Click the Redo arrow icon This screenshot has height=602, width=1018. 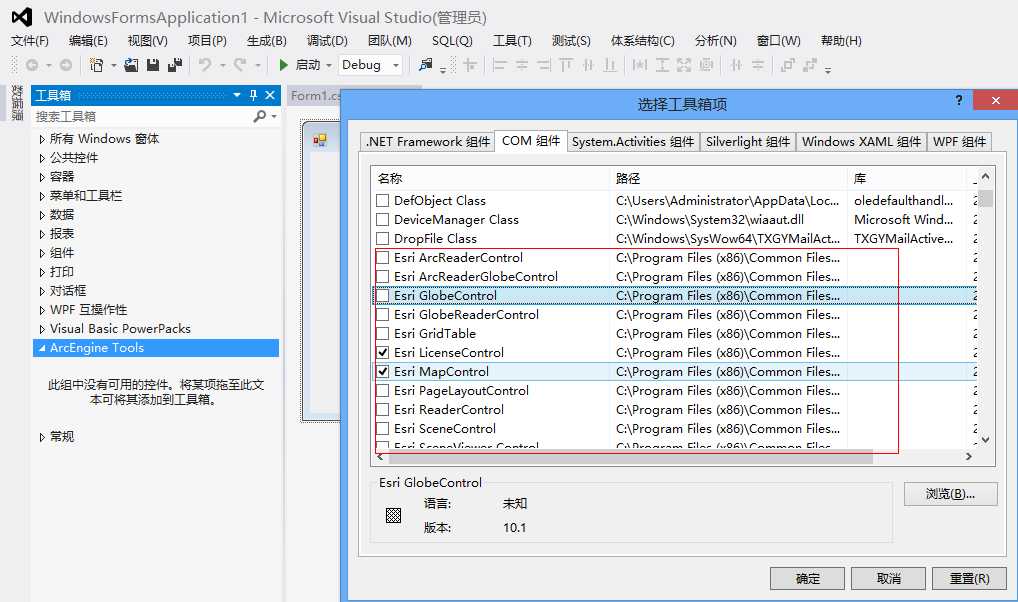point(240,65)
